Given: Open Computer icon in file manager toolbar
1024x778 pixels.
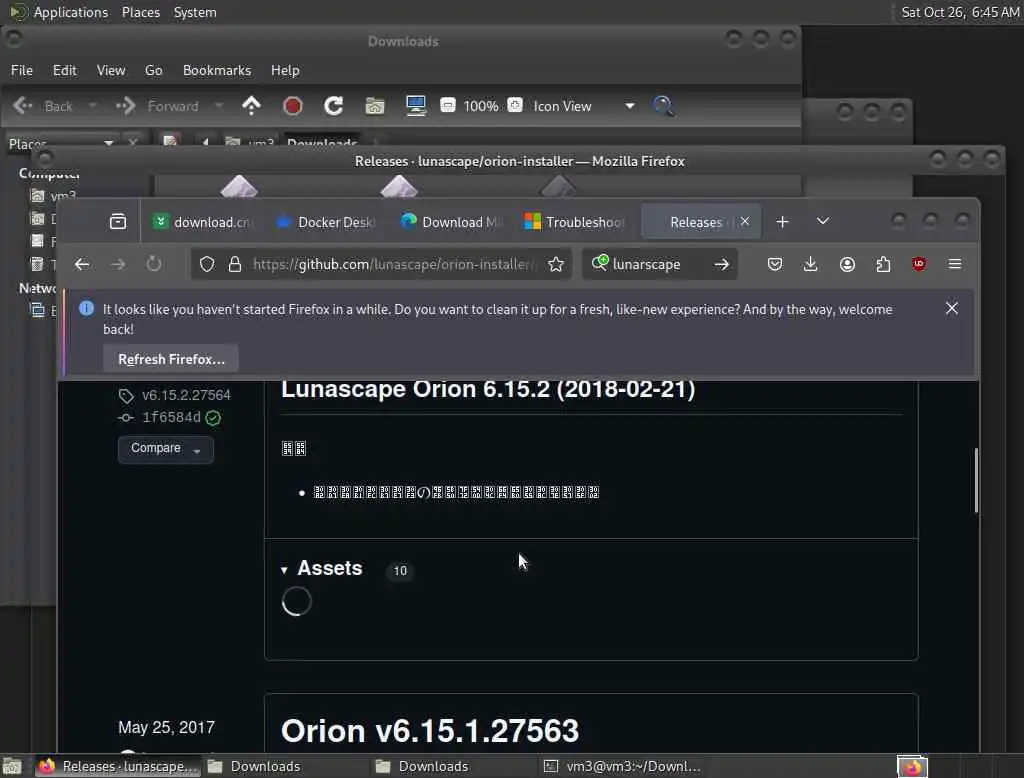Looking at the screenshot, I should (x=415, y=106).
